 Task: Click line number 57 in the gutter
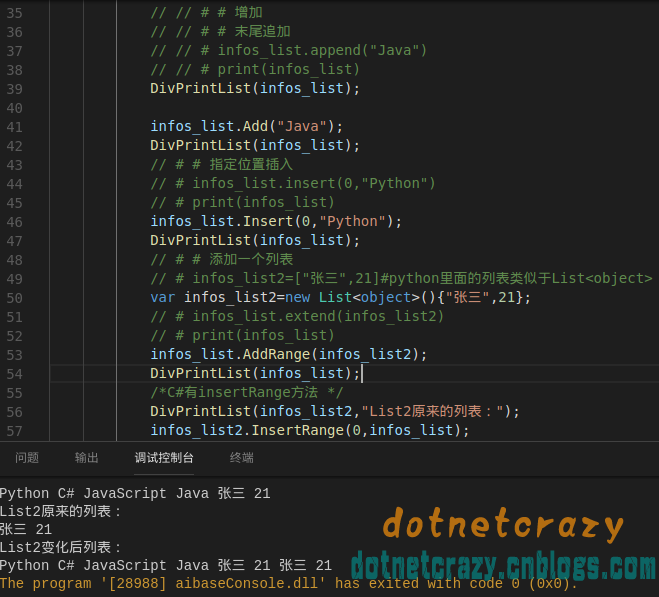(x=14, y=431)
